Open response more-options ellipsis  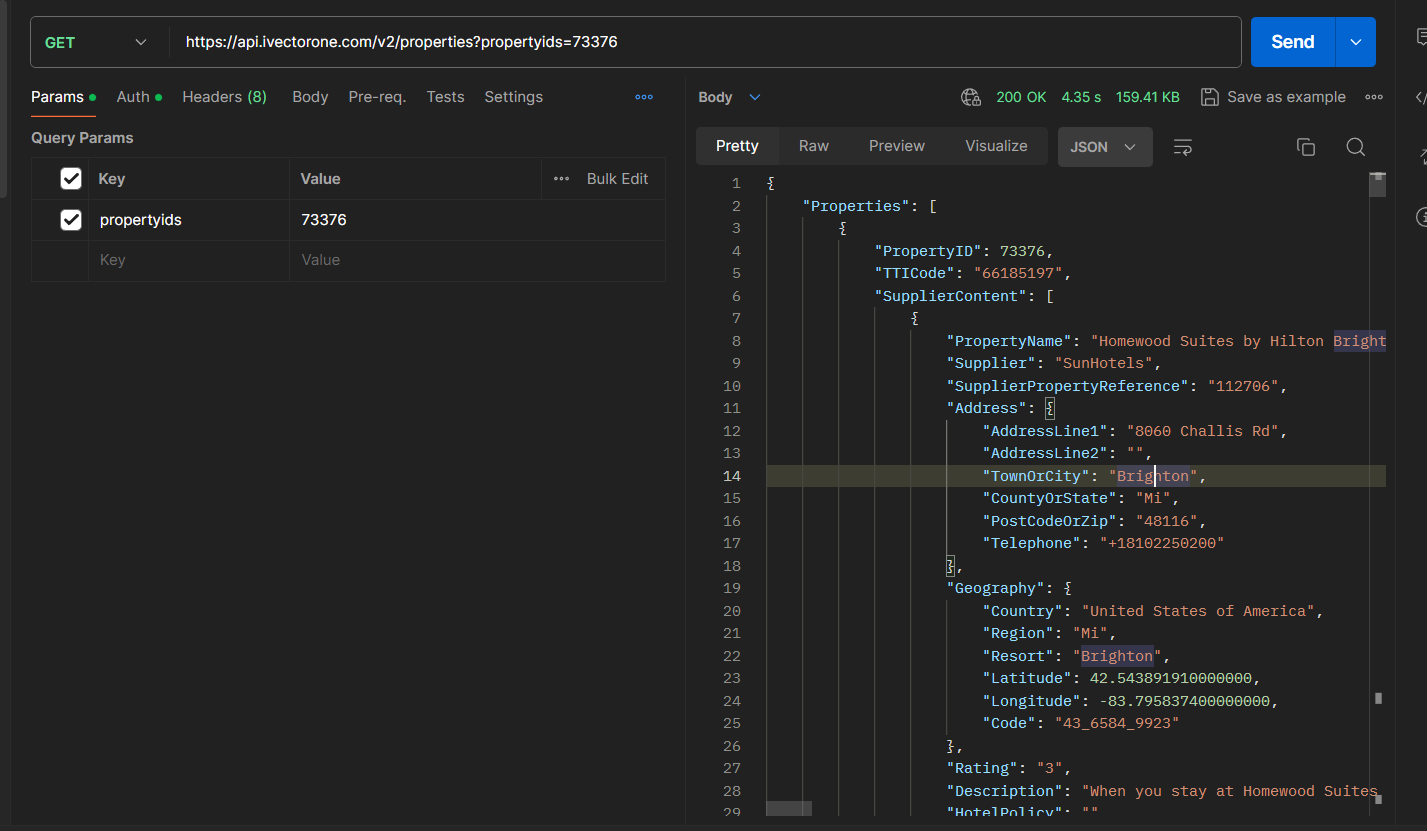1374,97
